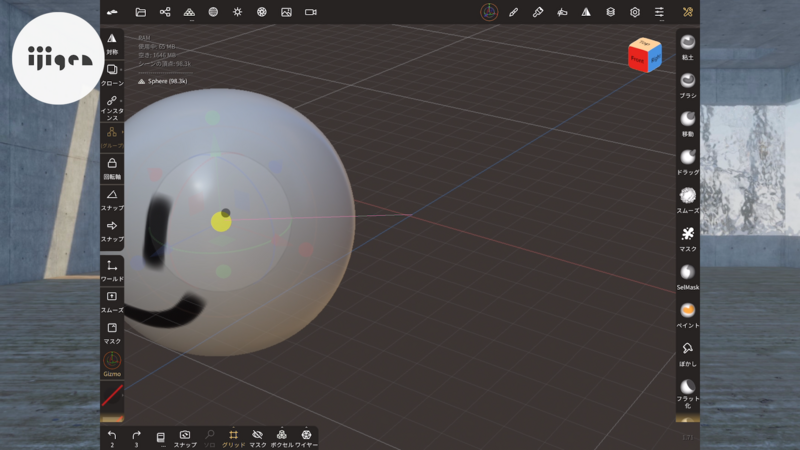Click the yellow gizmo center handle

221,222
